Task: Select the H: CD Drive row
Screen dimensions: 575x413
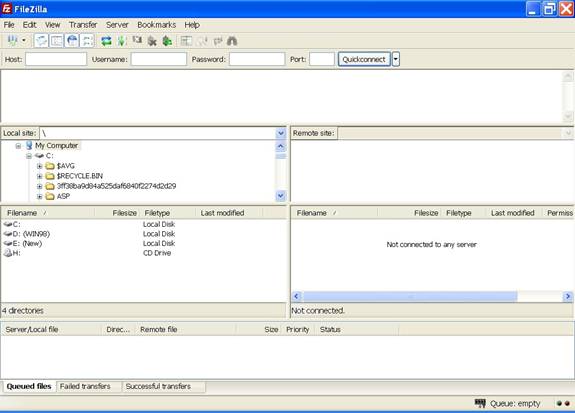Action: [143, 253]
